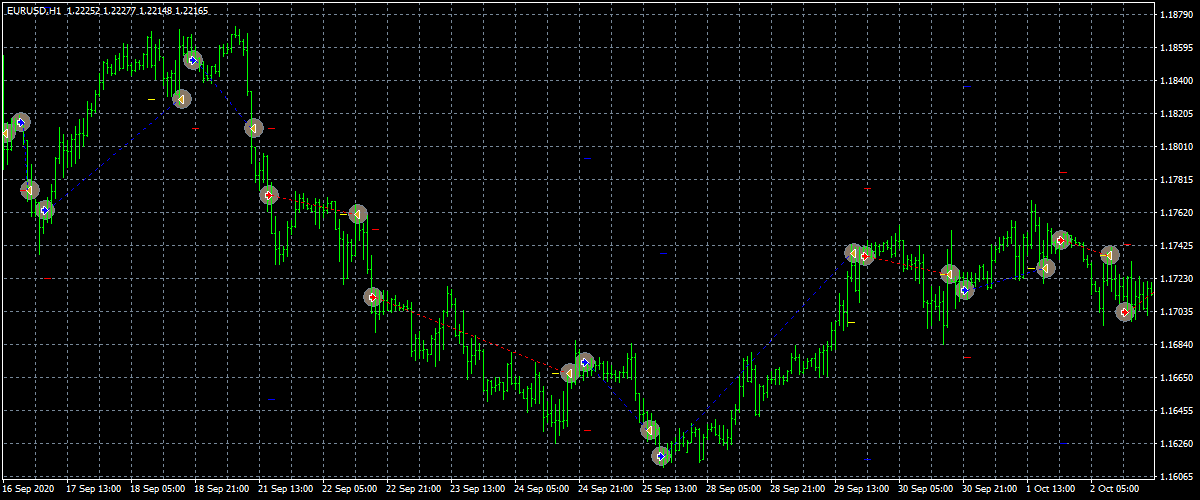Viewport: 1200px width, 500px height.
Task: Click the 21 Sep 13:00 time label
Action: [x=285, y=490]
